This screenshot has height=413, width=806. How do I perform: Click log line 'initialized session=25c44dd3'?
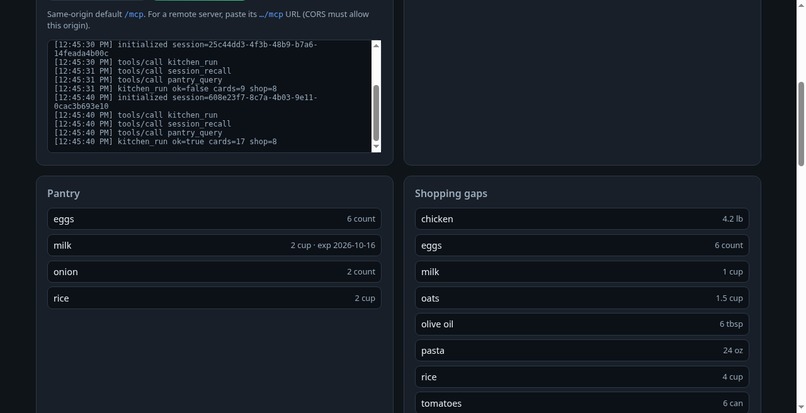click(185, 49)
